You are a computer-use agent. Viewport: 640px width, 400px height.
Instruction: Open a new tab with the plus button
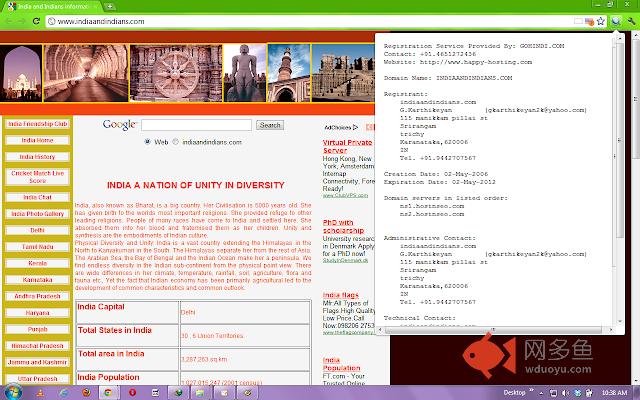coord(109,7)
